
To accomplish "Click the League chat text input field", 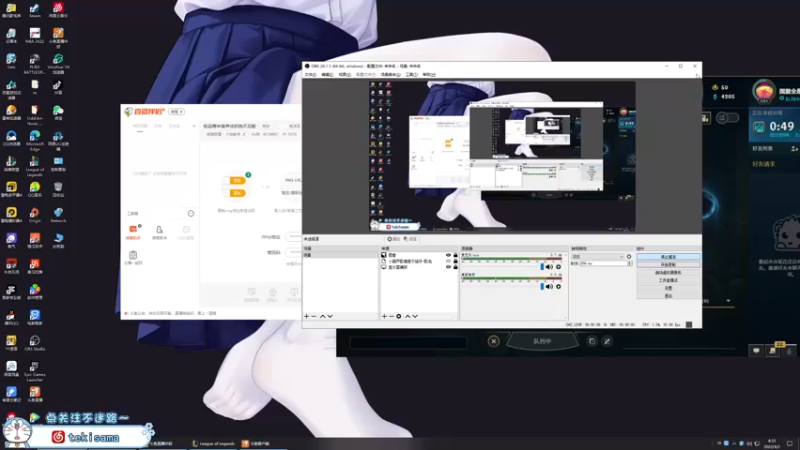I will [408, 342].
